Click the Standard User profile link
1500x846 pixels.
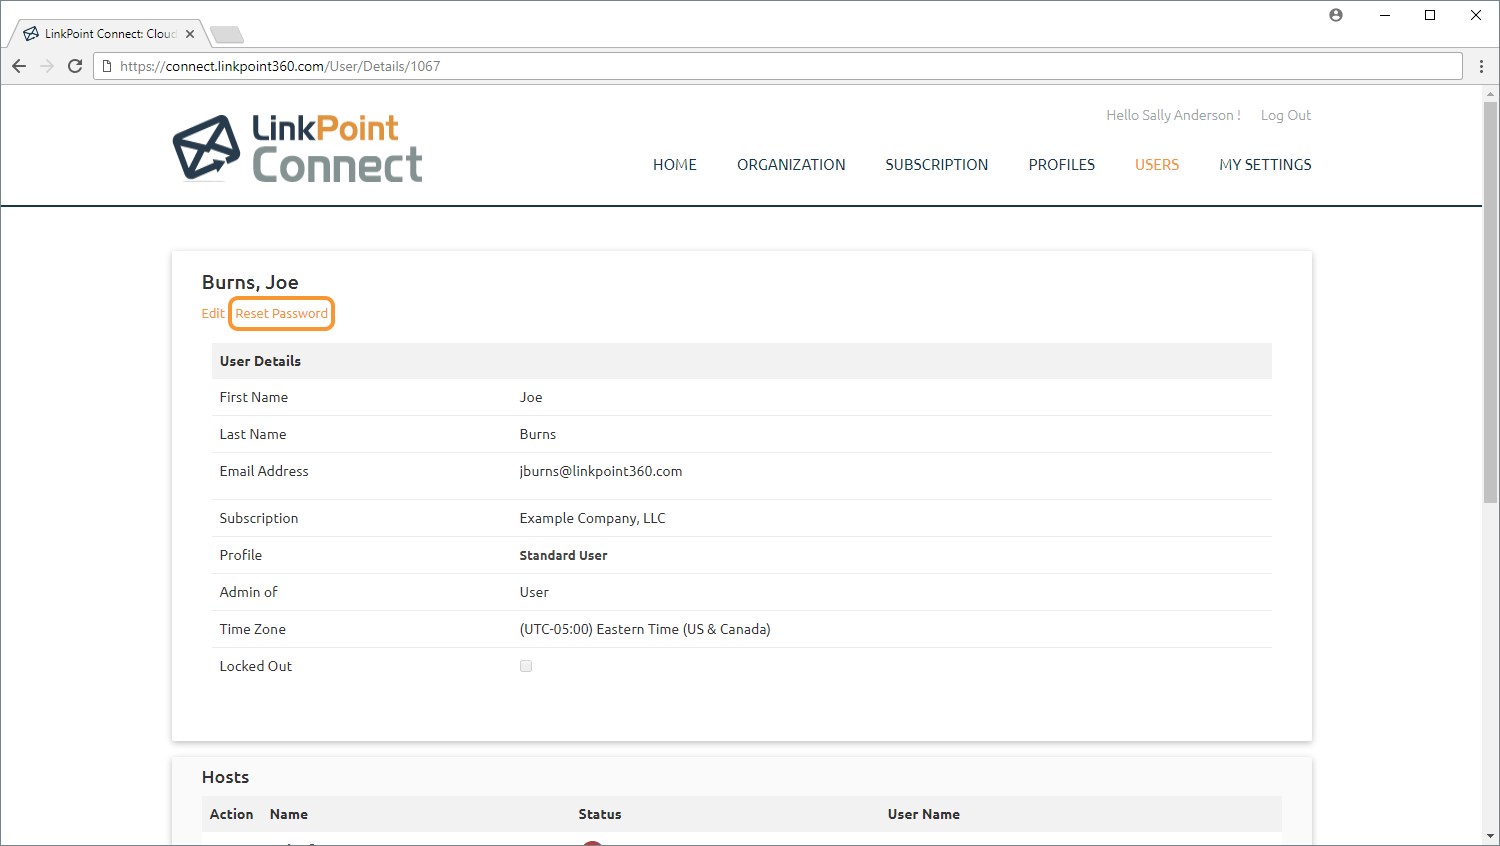(563, 555)
